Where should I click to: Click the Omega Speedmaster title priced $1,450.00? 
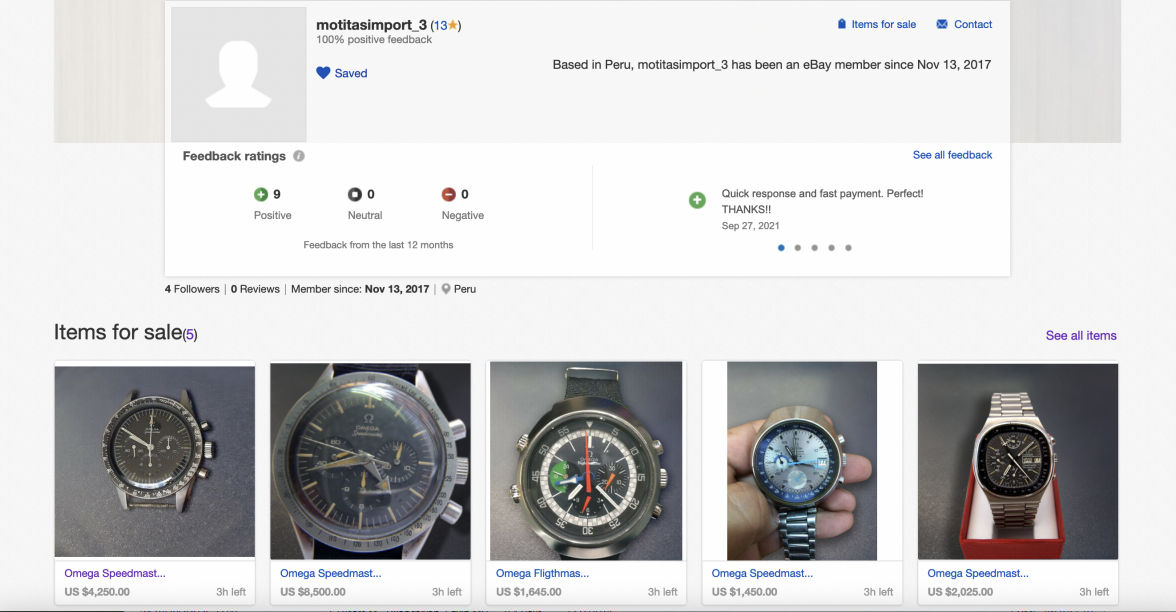[762, 573]
